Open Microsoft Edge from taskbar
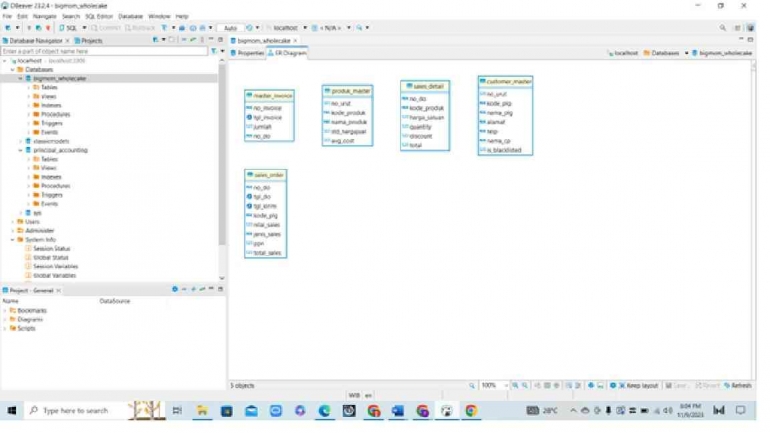770x433 pixels. click(x=324, y=410)
